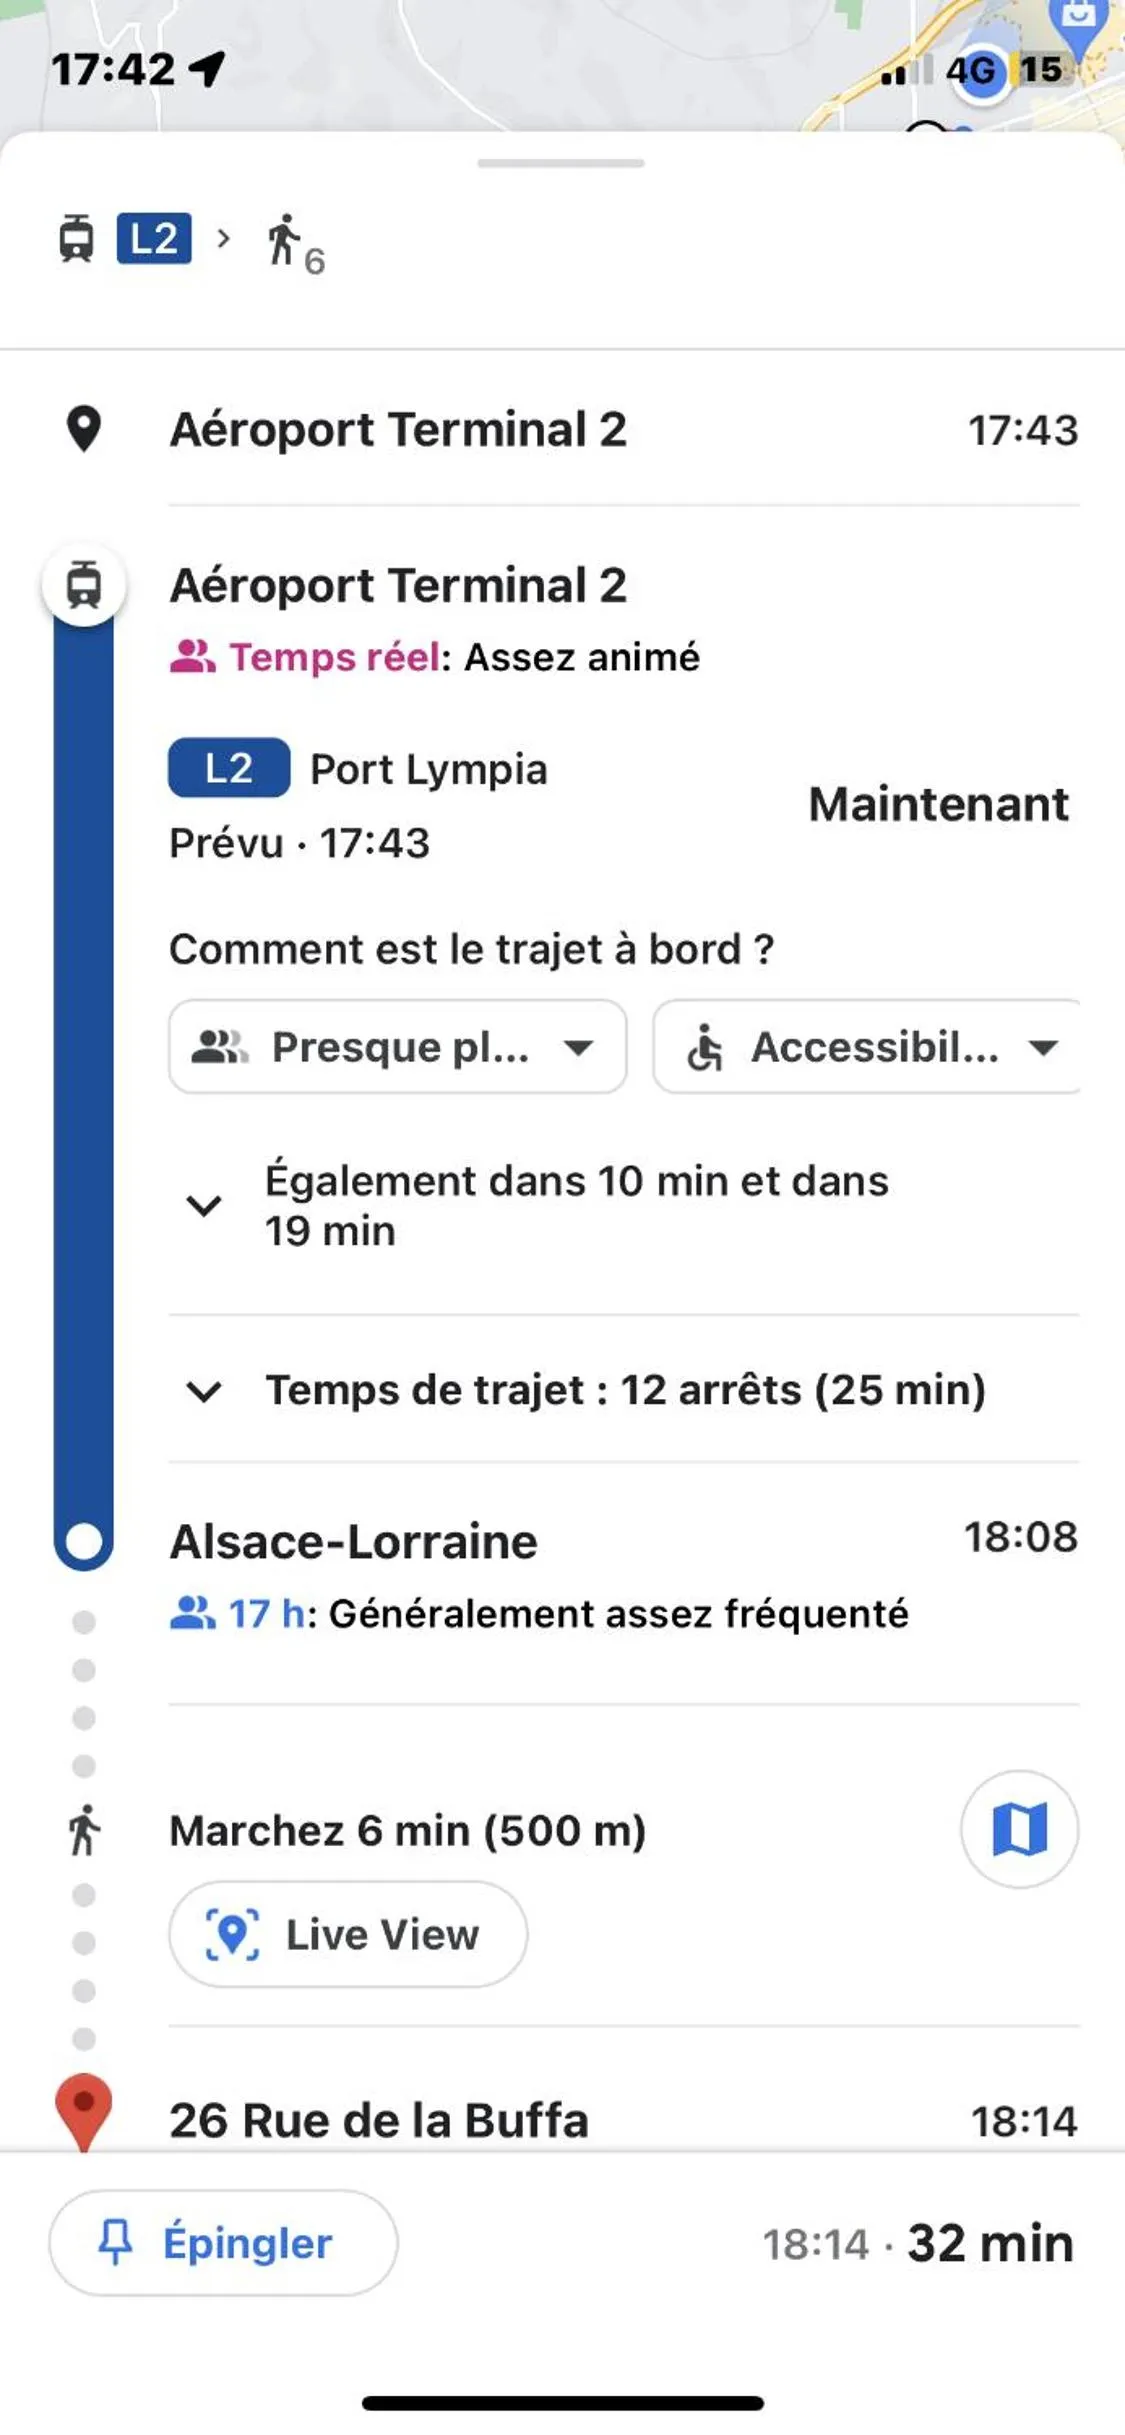Open the map preview for walking step
This screenshot has width=1125, height=2435.
point(1019,1829)
